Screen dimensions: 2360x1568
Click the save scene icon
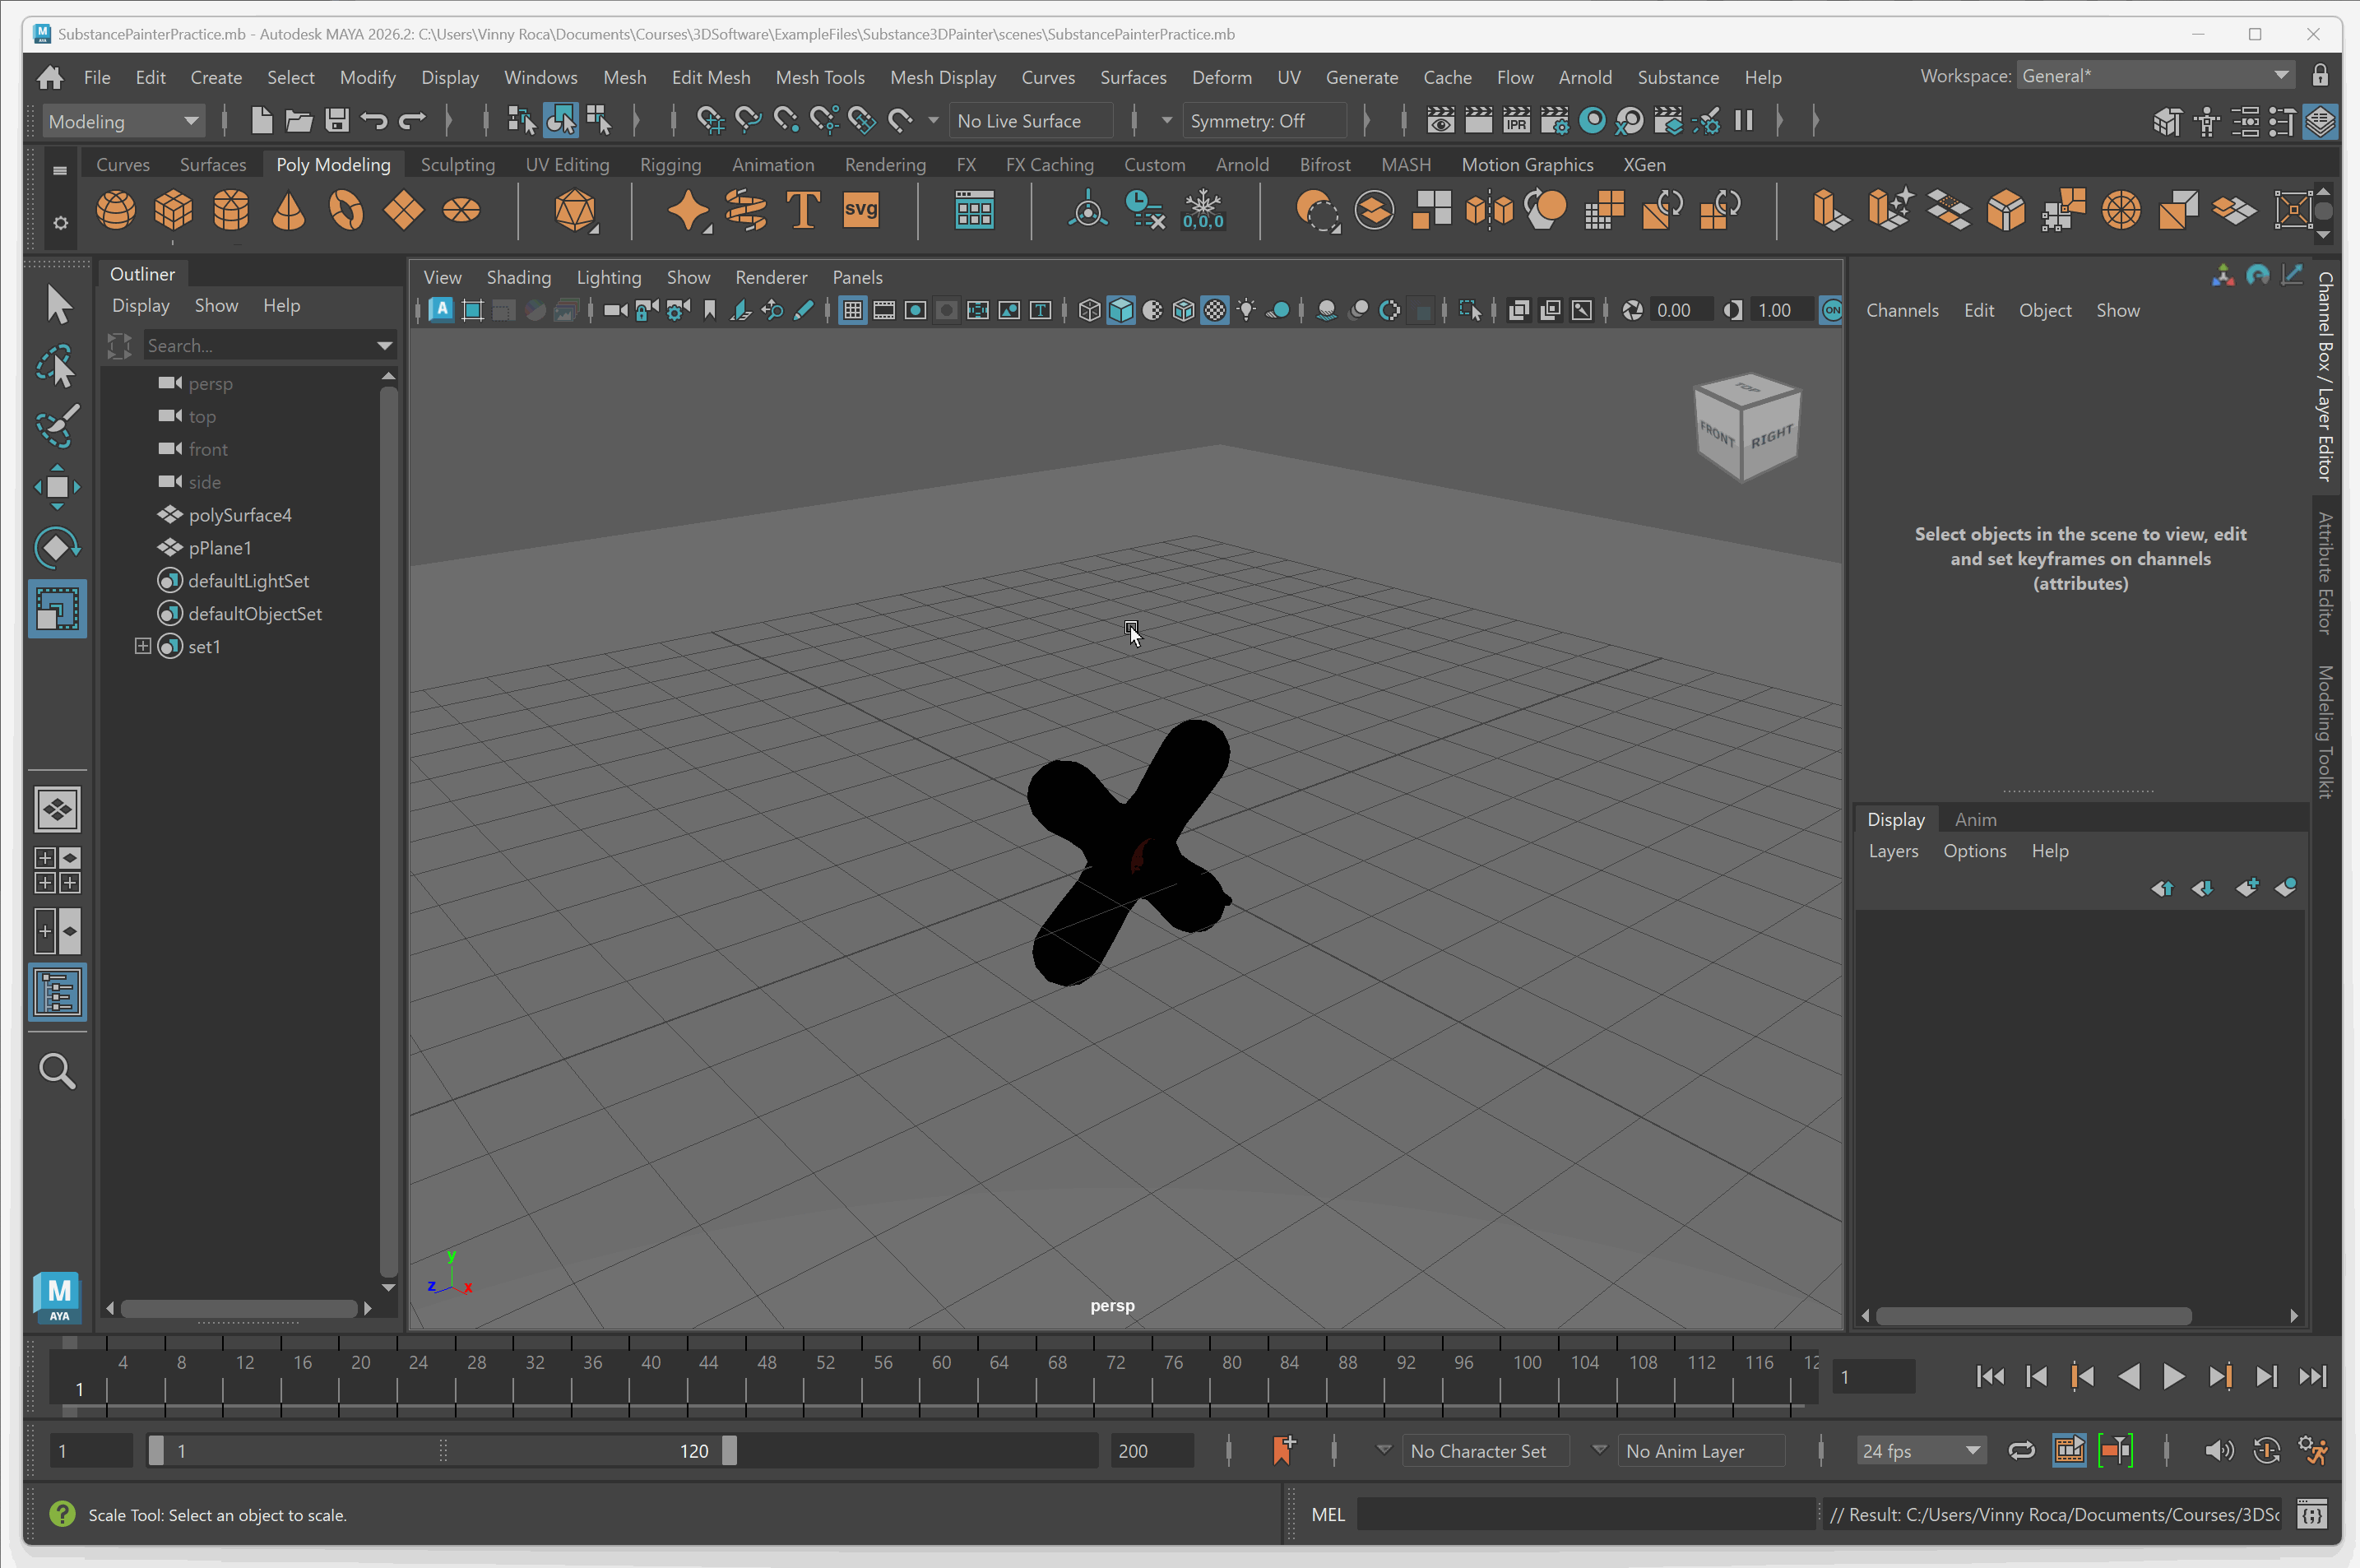click(337, 121)
